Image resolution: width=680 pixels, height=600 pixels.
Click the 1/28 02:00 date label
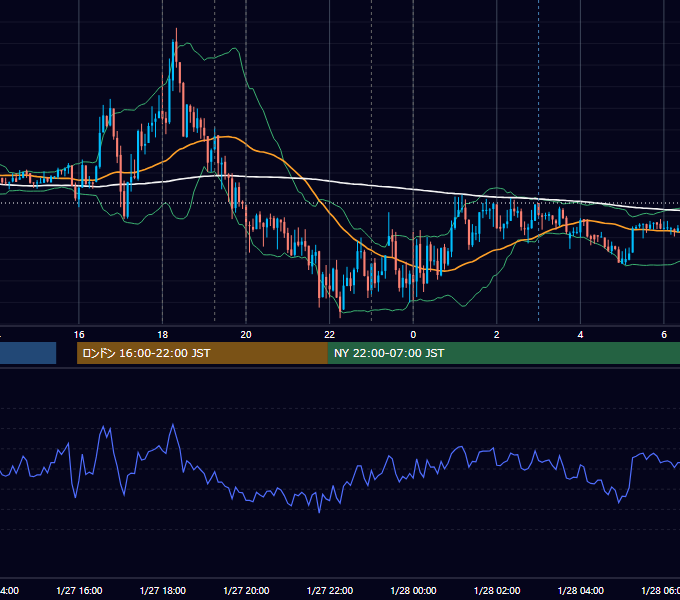point(497,590)
